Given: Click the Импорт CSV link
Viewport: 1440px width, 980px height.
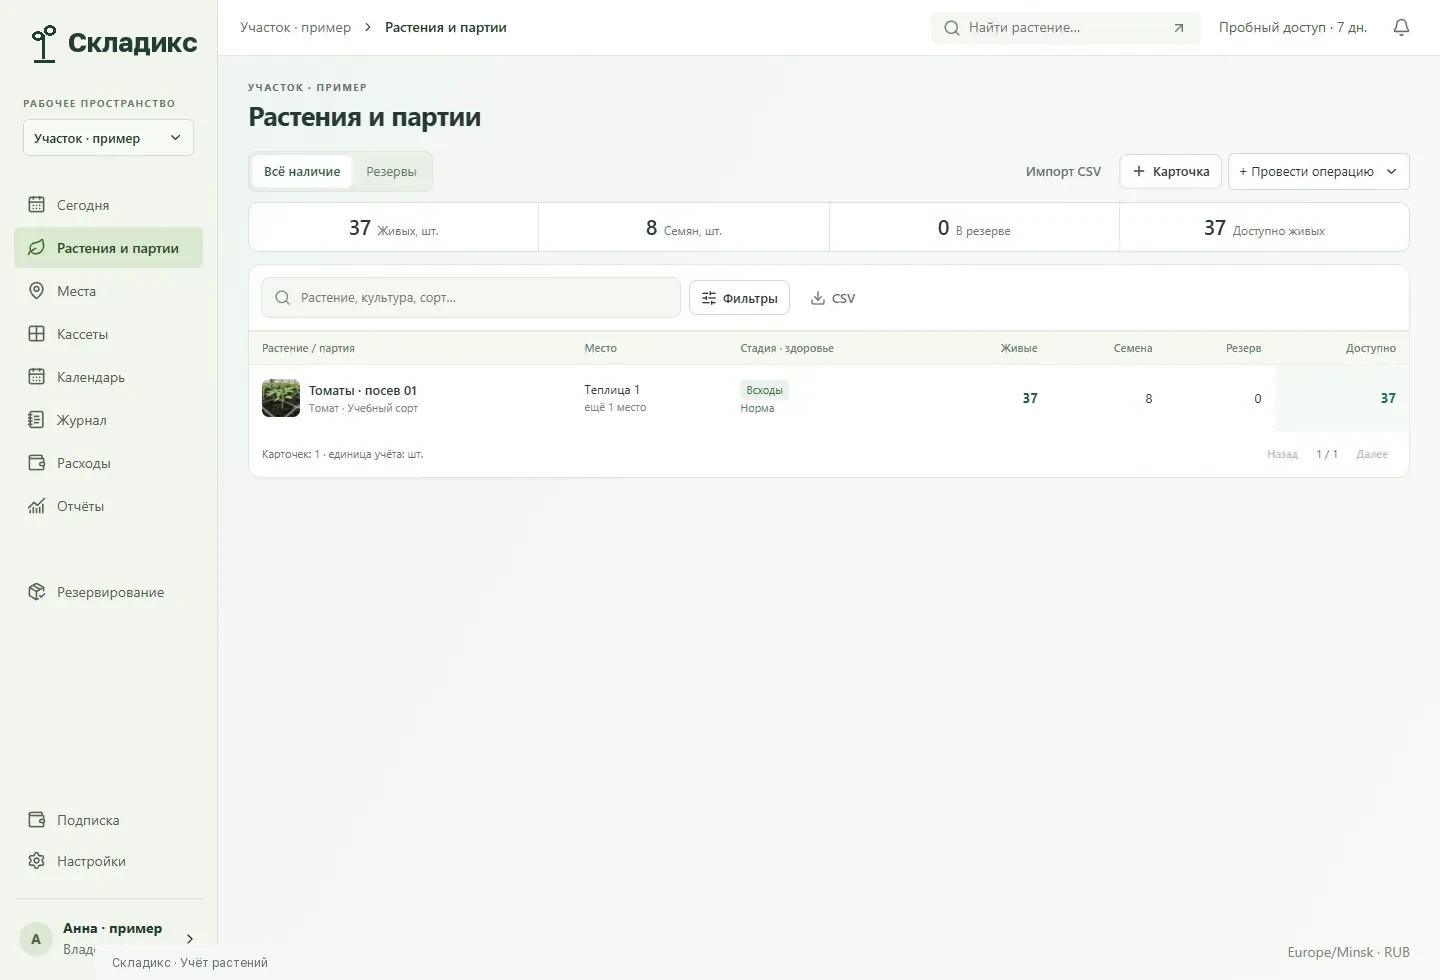Looking at the screenshot, I should click(x=1063, y=172).
